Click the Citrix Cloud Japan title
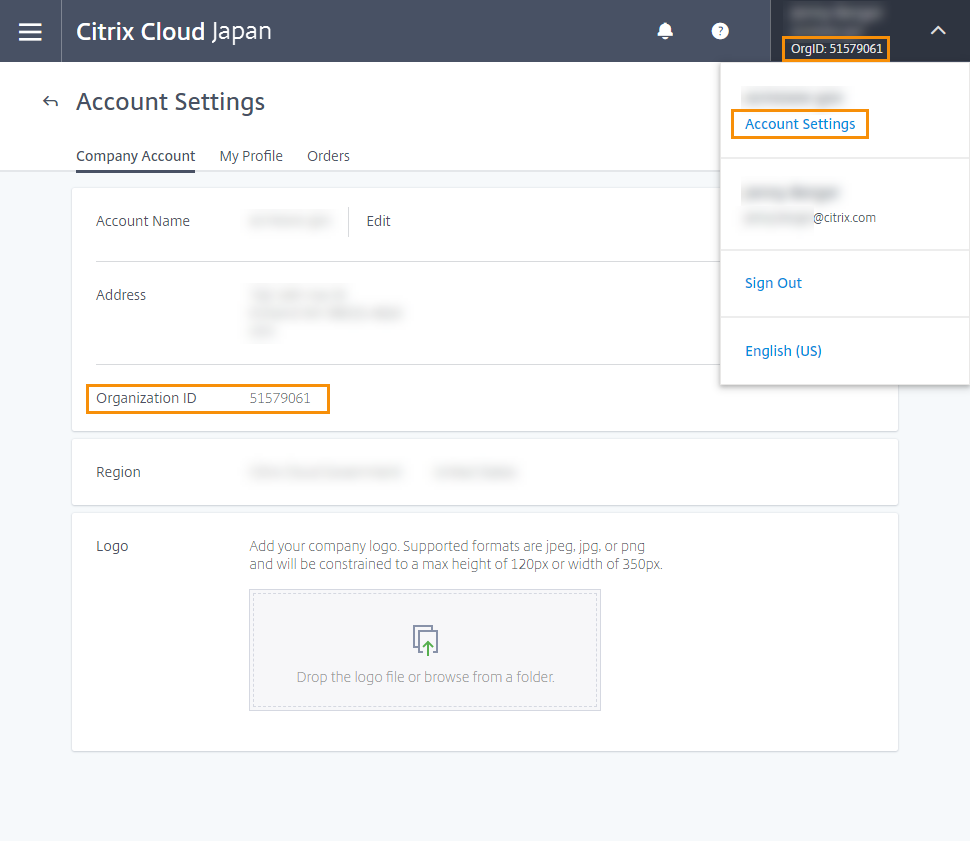 (174, 31)
